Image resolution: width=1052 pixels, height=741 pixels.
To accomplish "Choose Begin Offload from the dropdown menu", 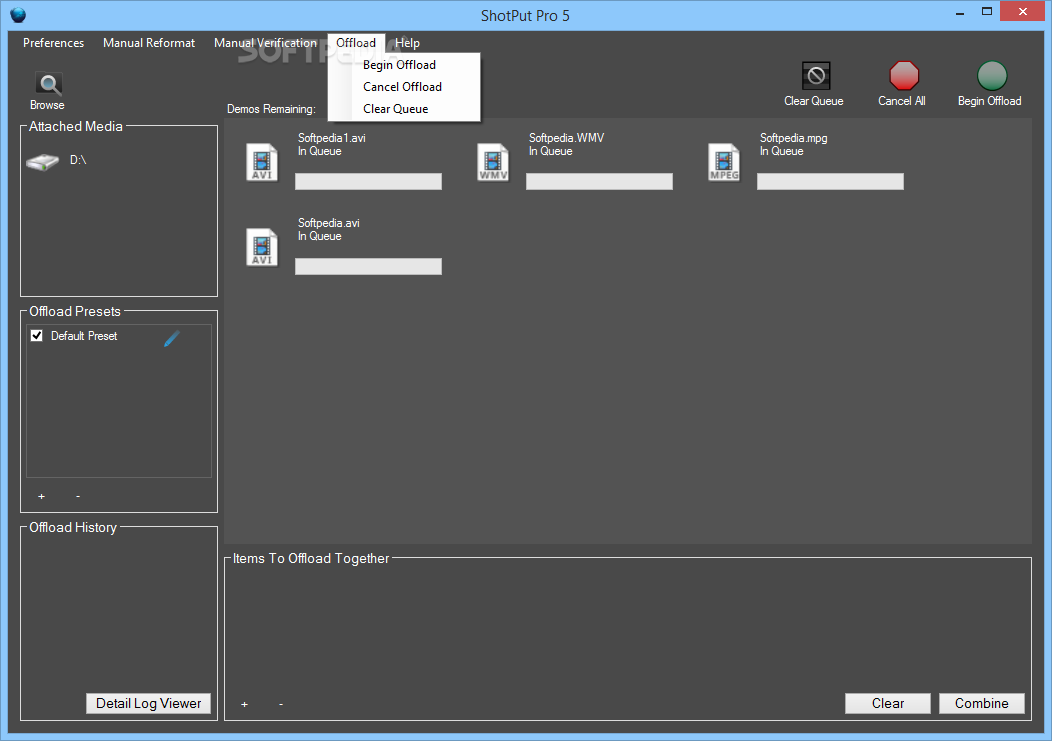I will coord(405,65).
